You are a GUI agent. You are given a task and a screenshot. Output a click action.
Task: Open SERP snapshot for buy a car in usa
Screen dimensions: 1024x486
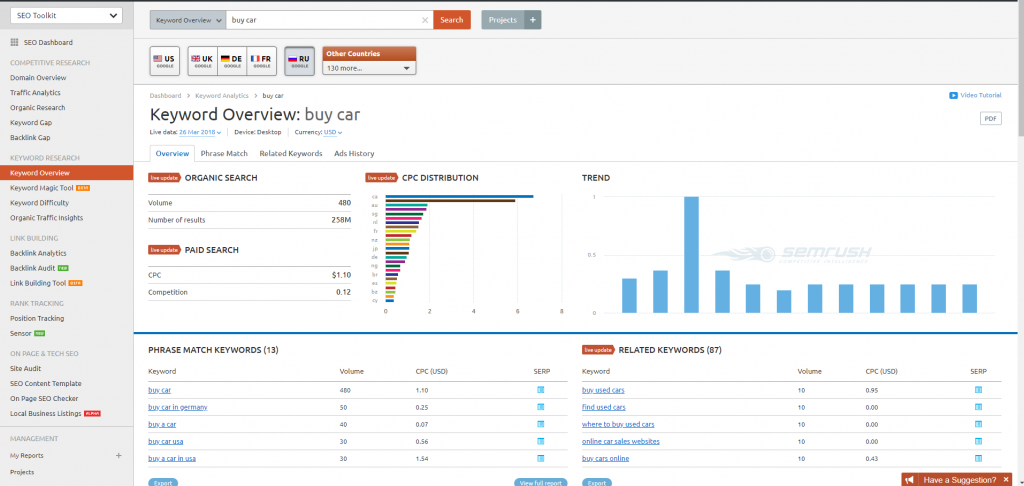[541, 458]
